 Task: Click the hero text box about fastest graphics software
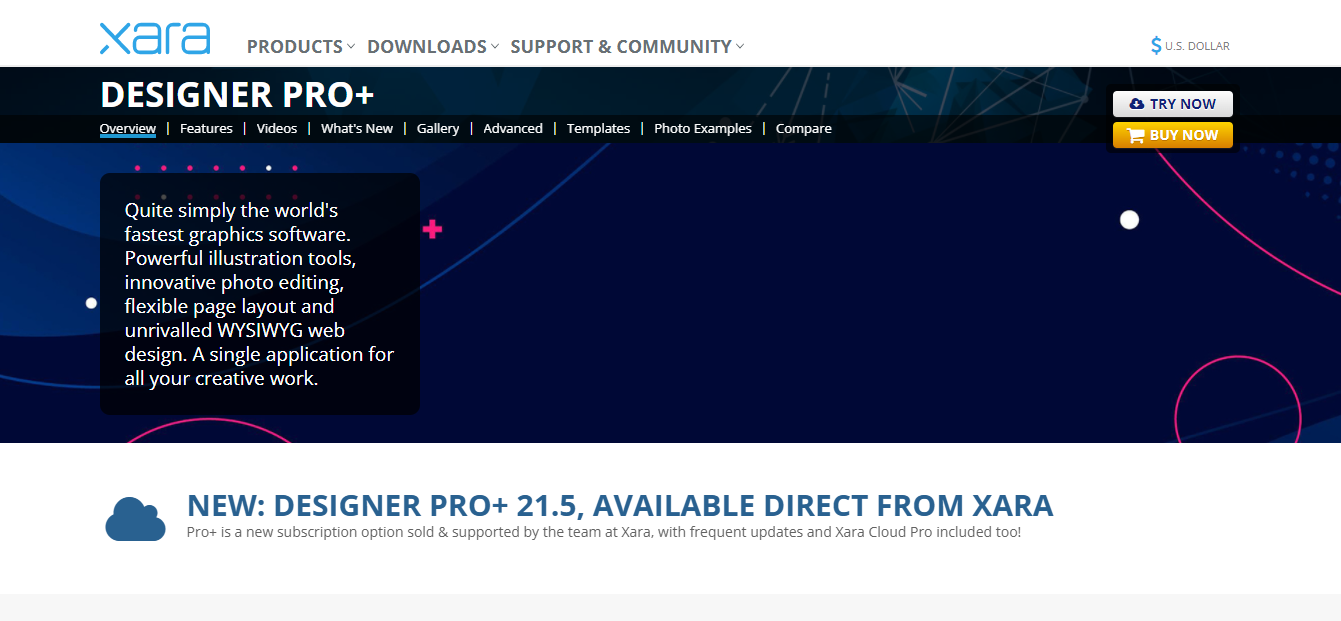[260, 294]
